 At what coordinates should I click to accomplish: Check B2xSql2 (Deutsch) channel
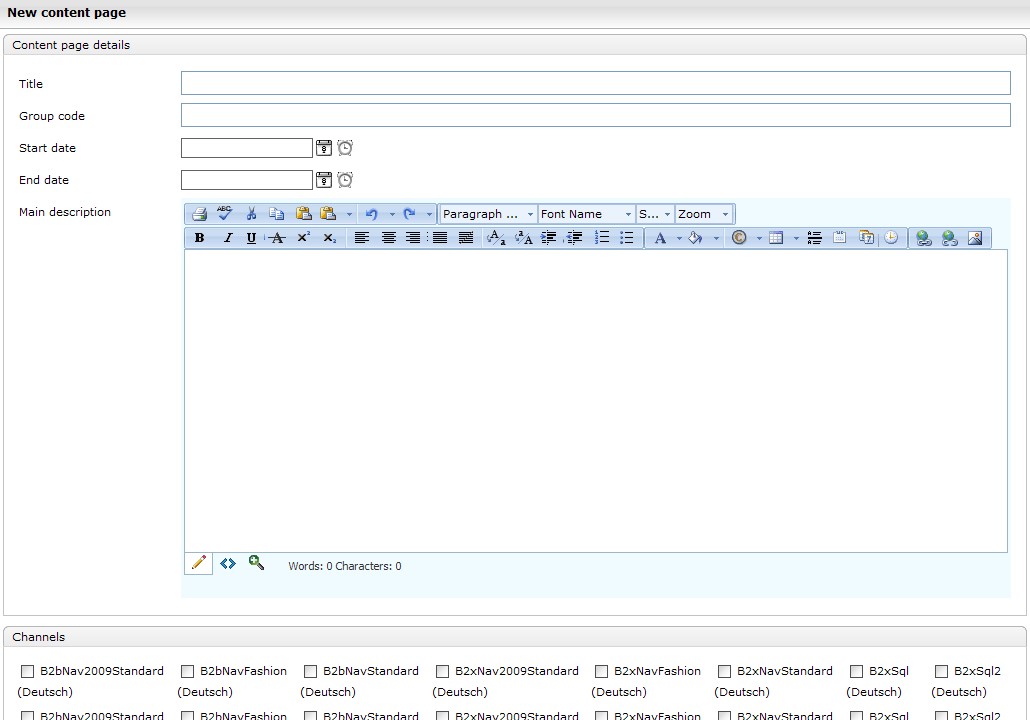[x=941, y=671]
